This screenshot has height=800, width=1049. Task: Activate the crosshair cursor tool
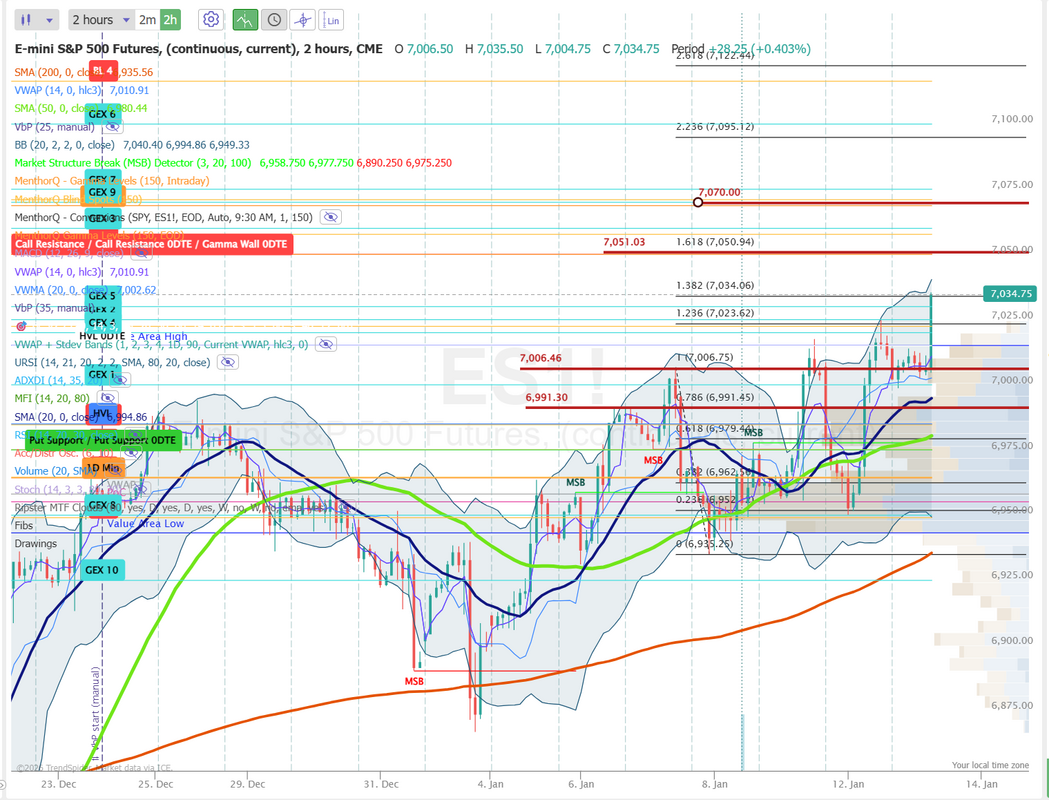click(303, 19)
